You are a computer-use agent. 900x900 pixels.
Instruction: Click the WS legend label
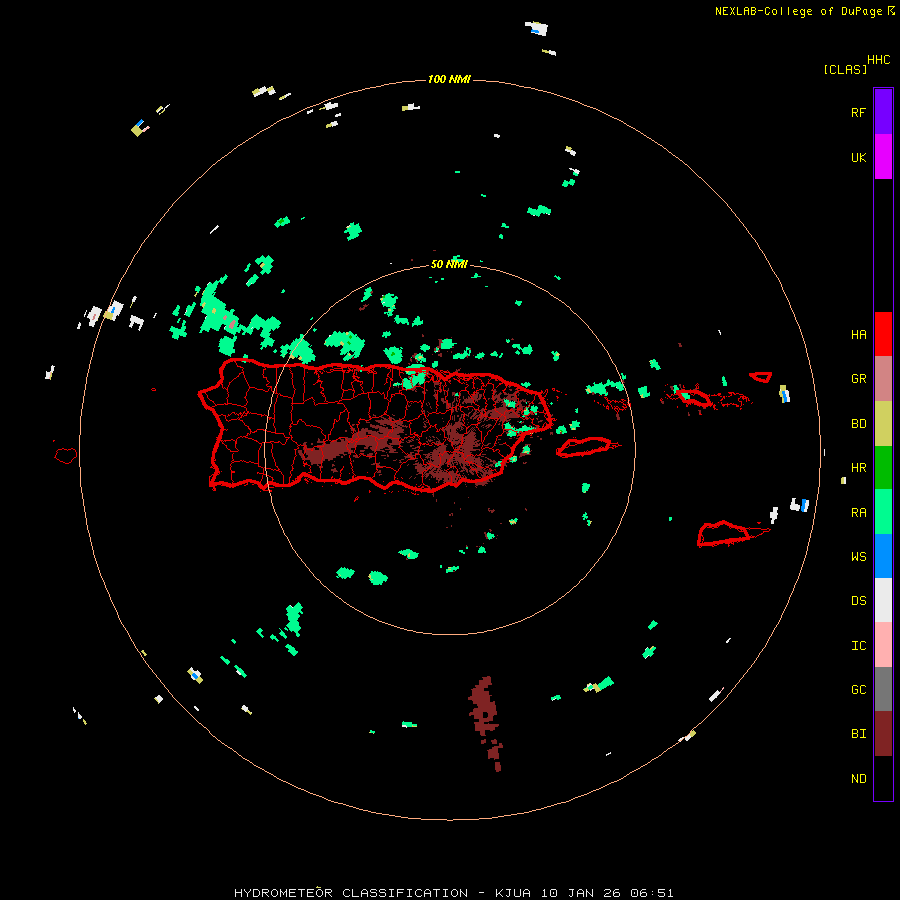pos(858,556)
